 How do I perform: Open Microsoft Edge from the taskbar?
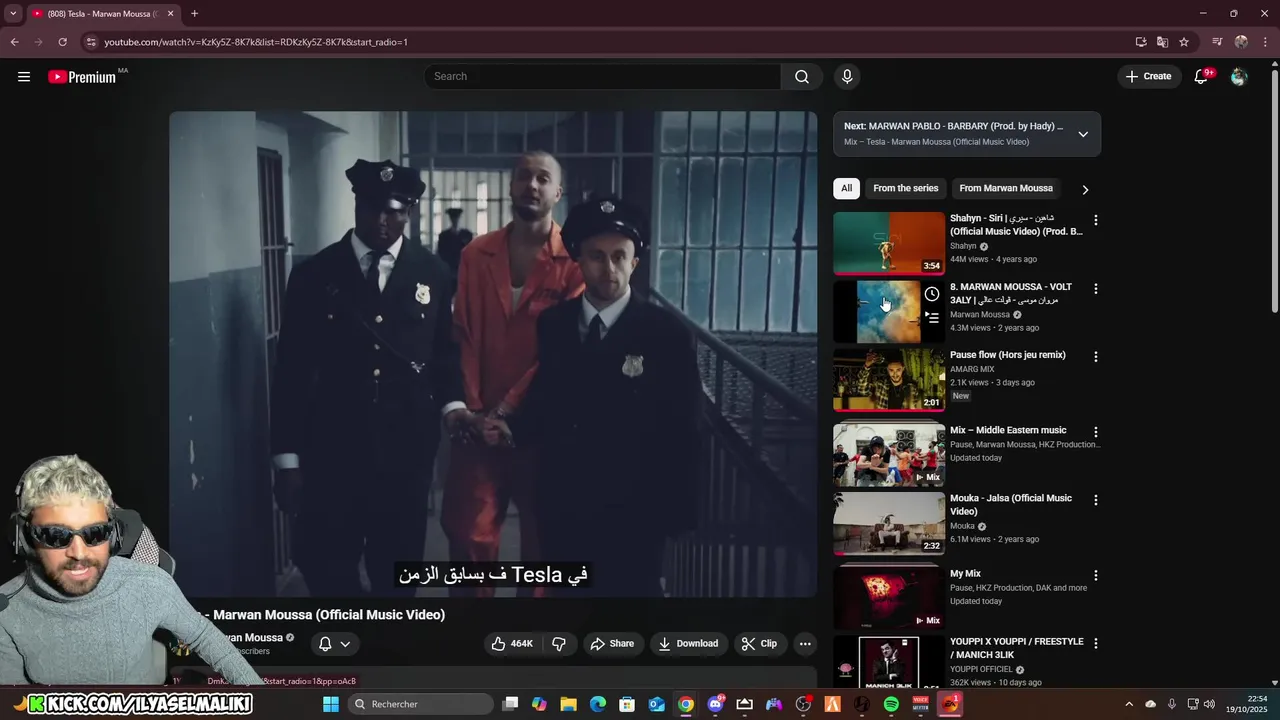coord(598,704)
